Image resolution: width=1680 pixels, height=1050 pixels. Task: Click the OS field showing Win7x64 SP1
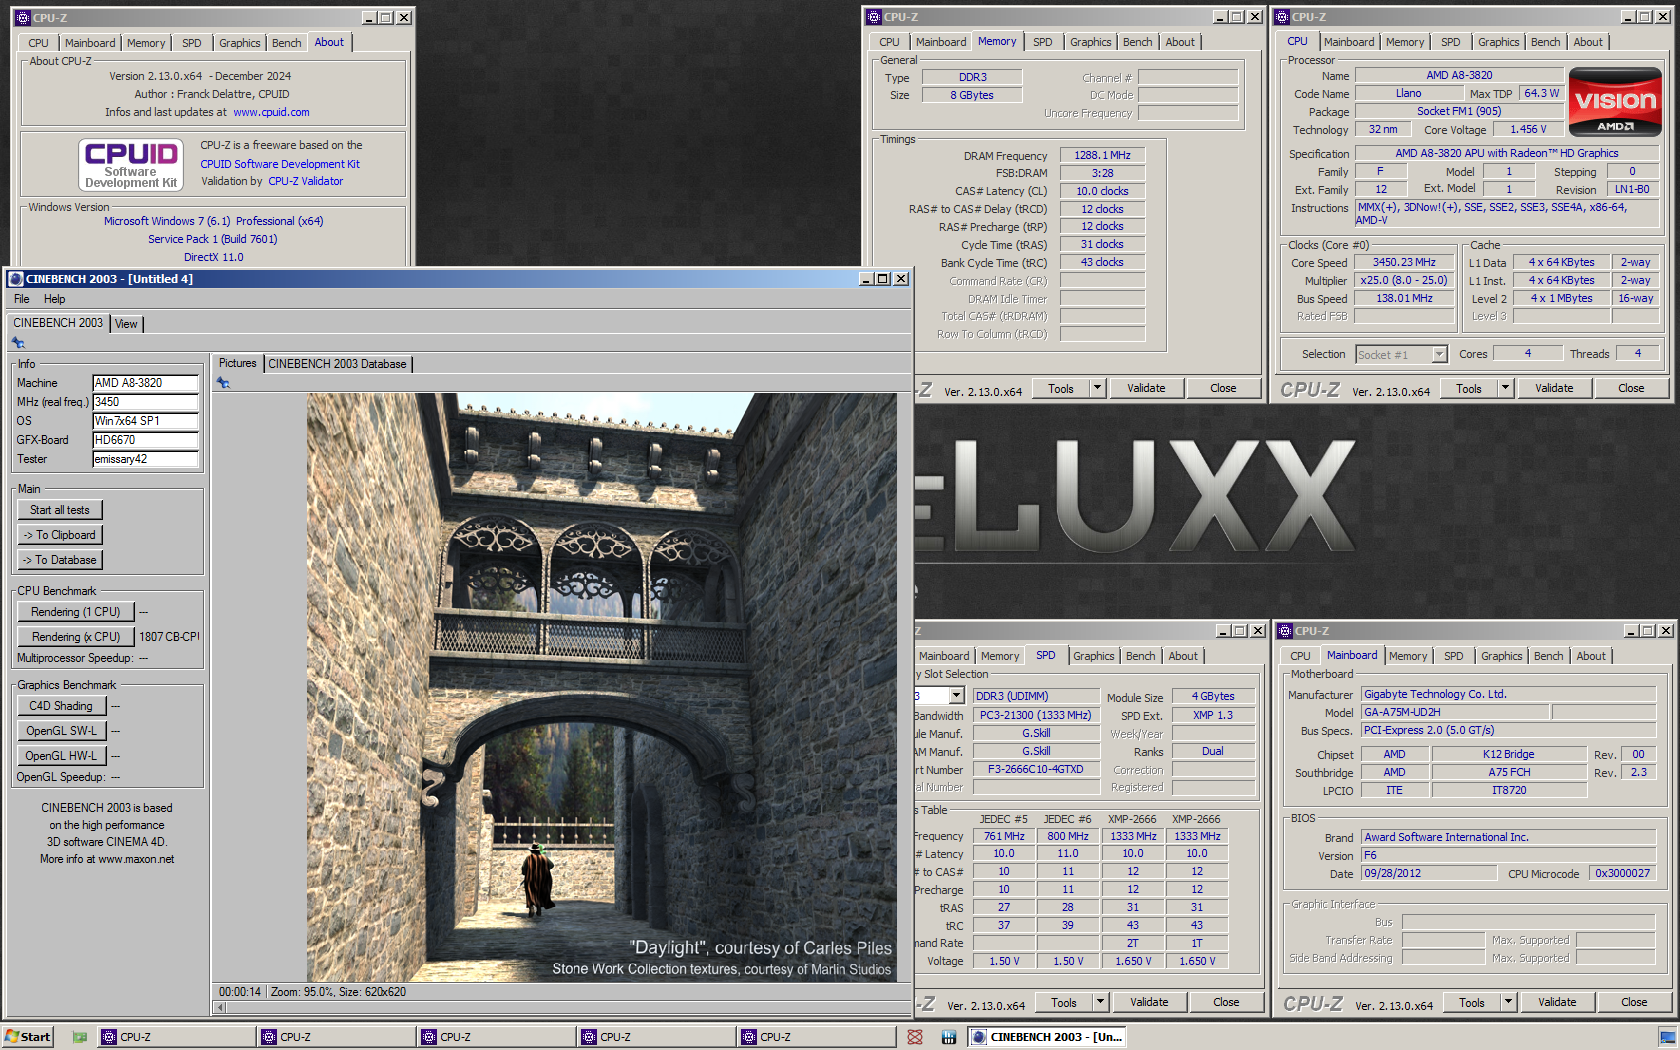coord(146,421)
